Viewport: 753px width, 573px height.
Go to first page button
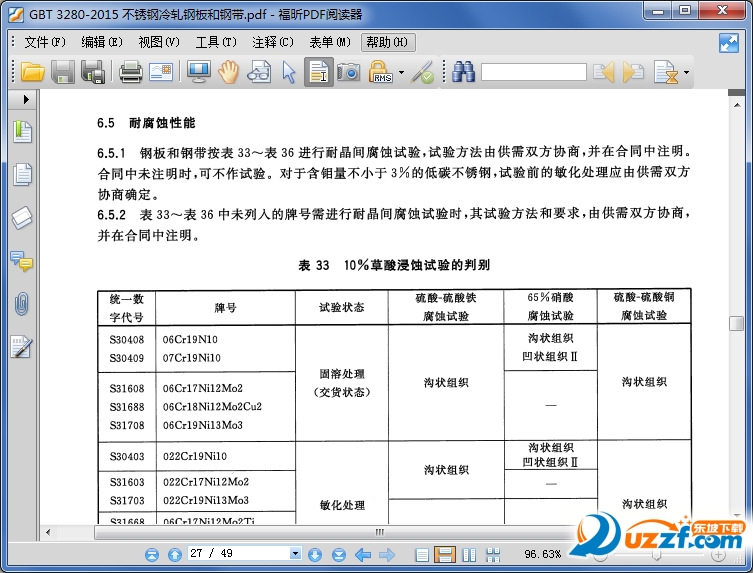pyautogui.click(x=152, y=555)
